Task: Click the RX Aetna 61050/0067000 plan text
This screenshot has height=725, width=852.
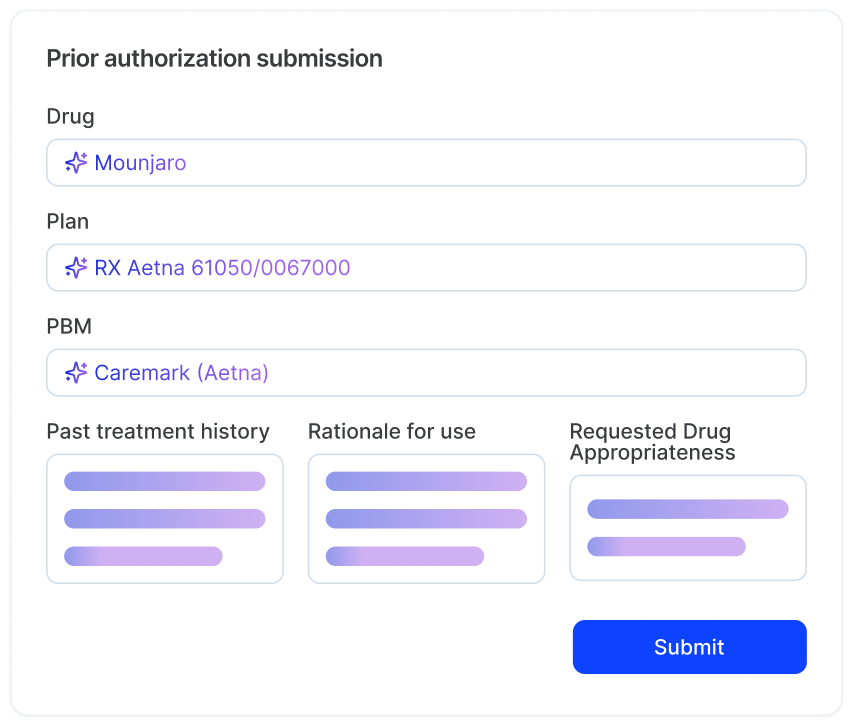Action: click(x=222, y=267)
